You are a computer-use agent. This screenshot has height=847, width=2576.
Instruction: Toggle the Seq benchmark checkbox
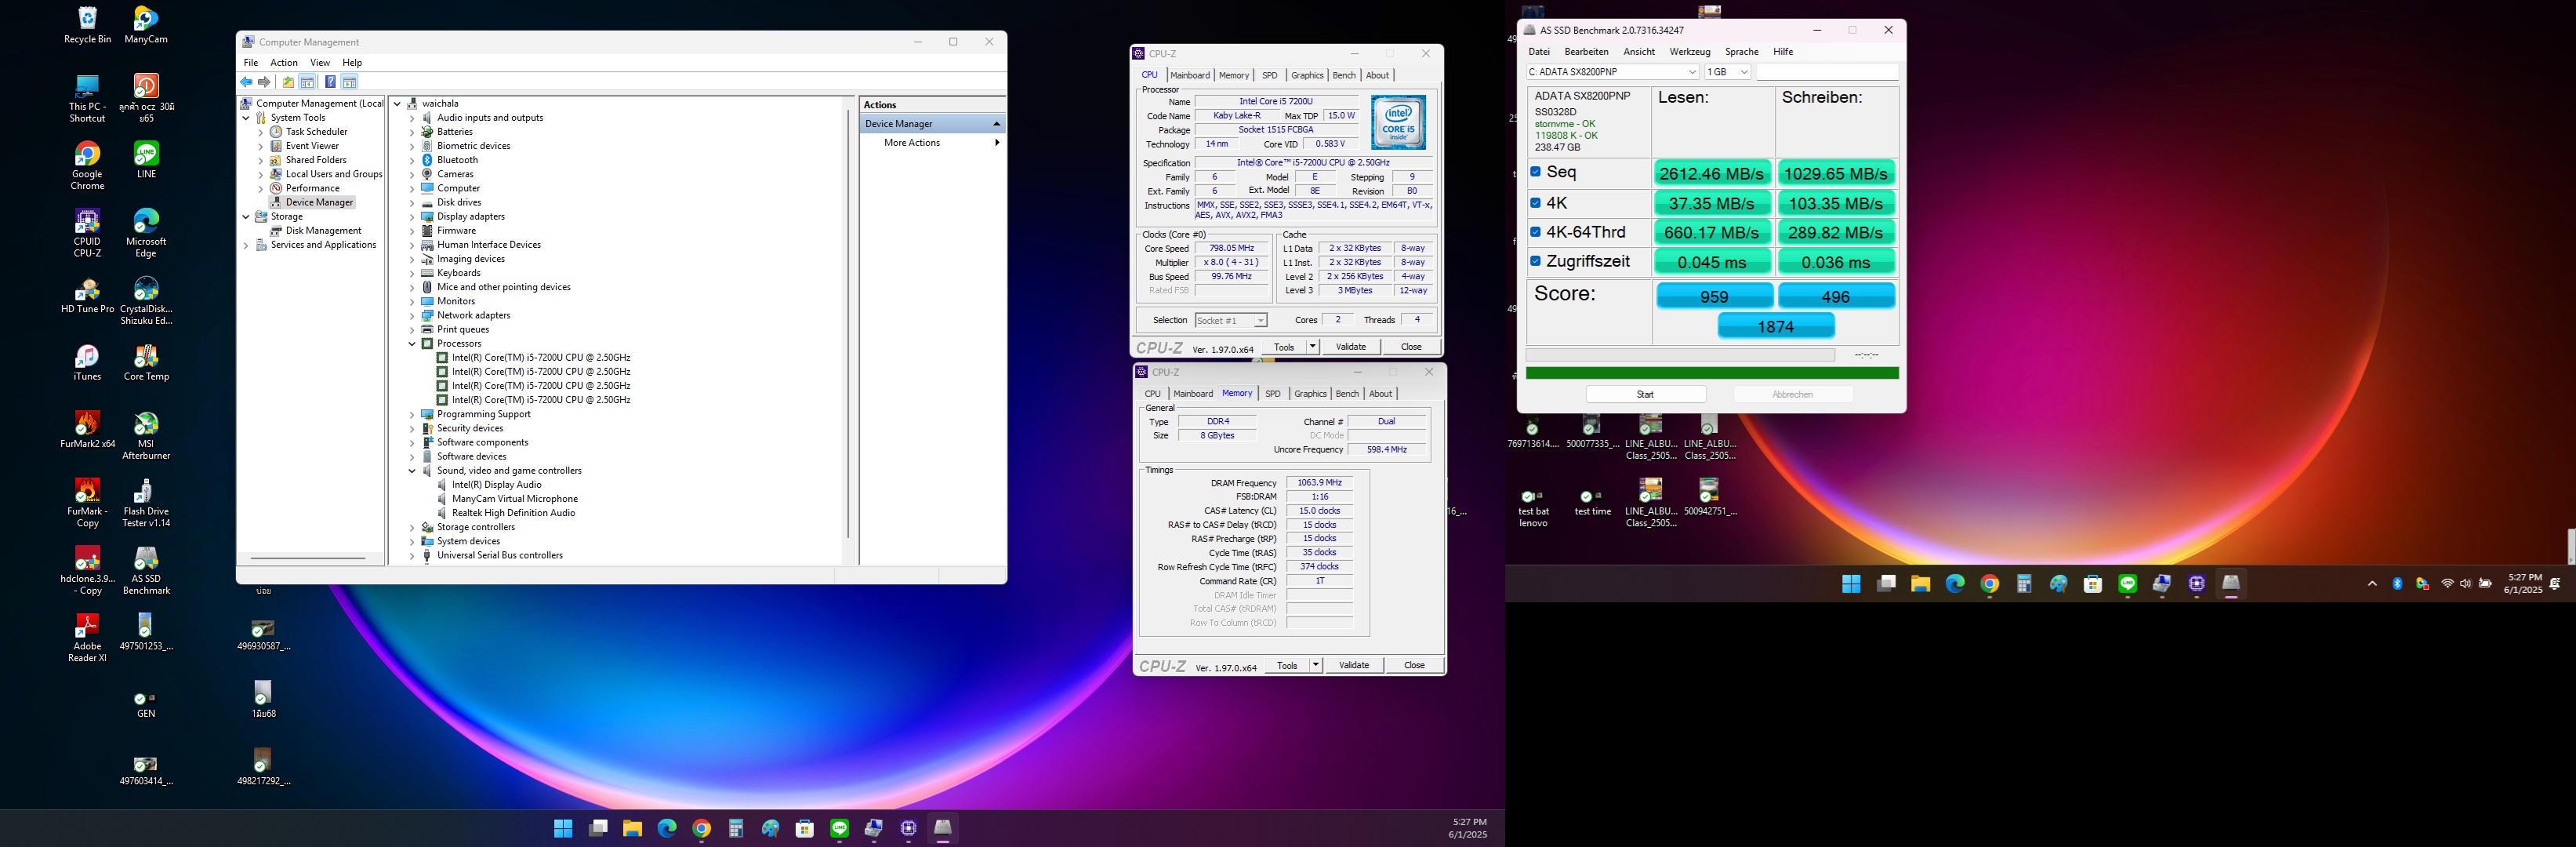click(x=1536, y=172)
